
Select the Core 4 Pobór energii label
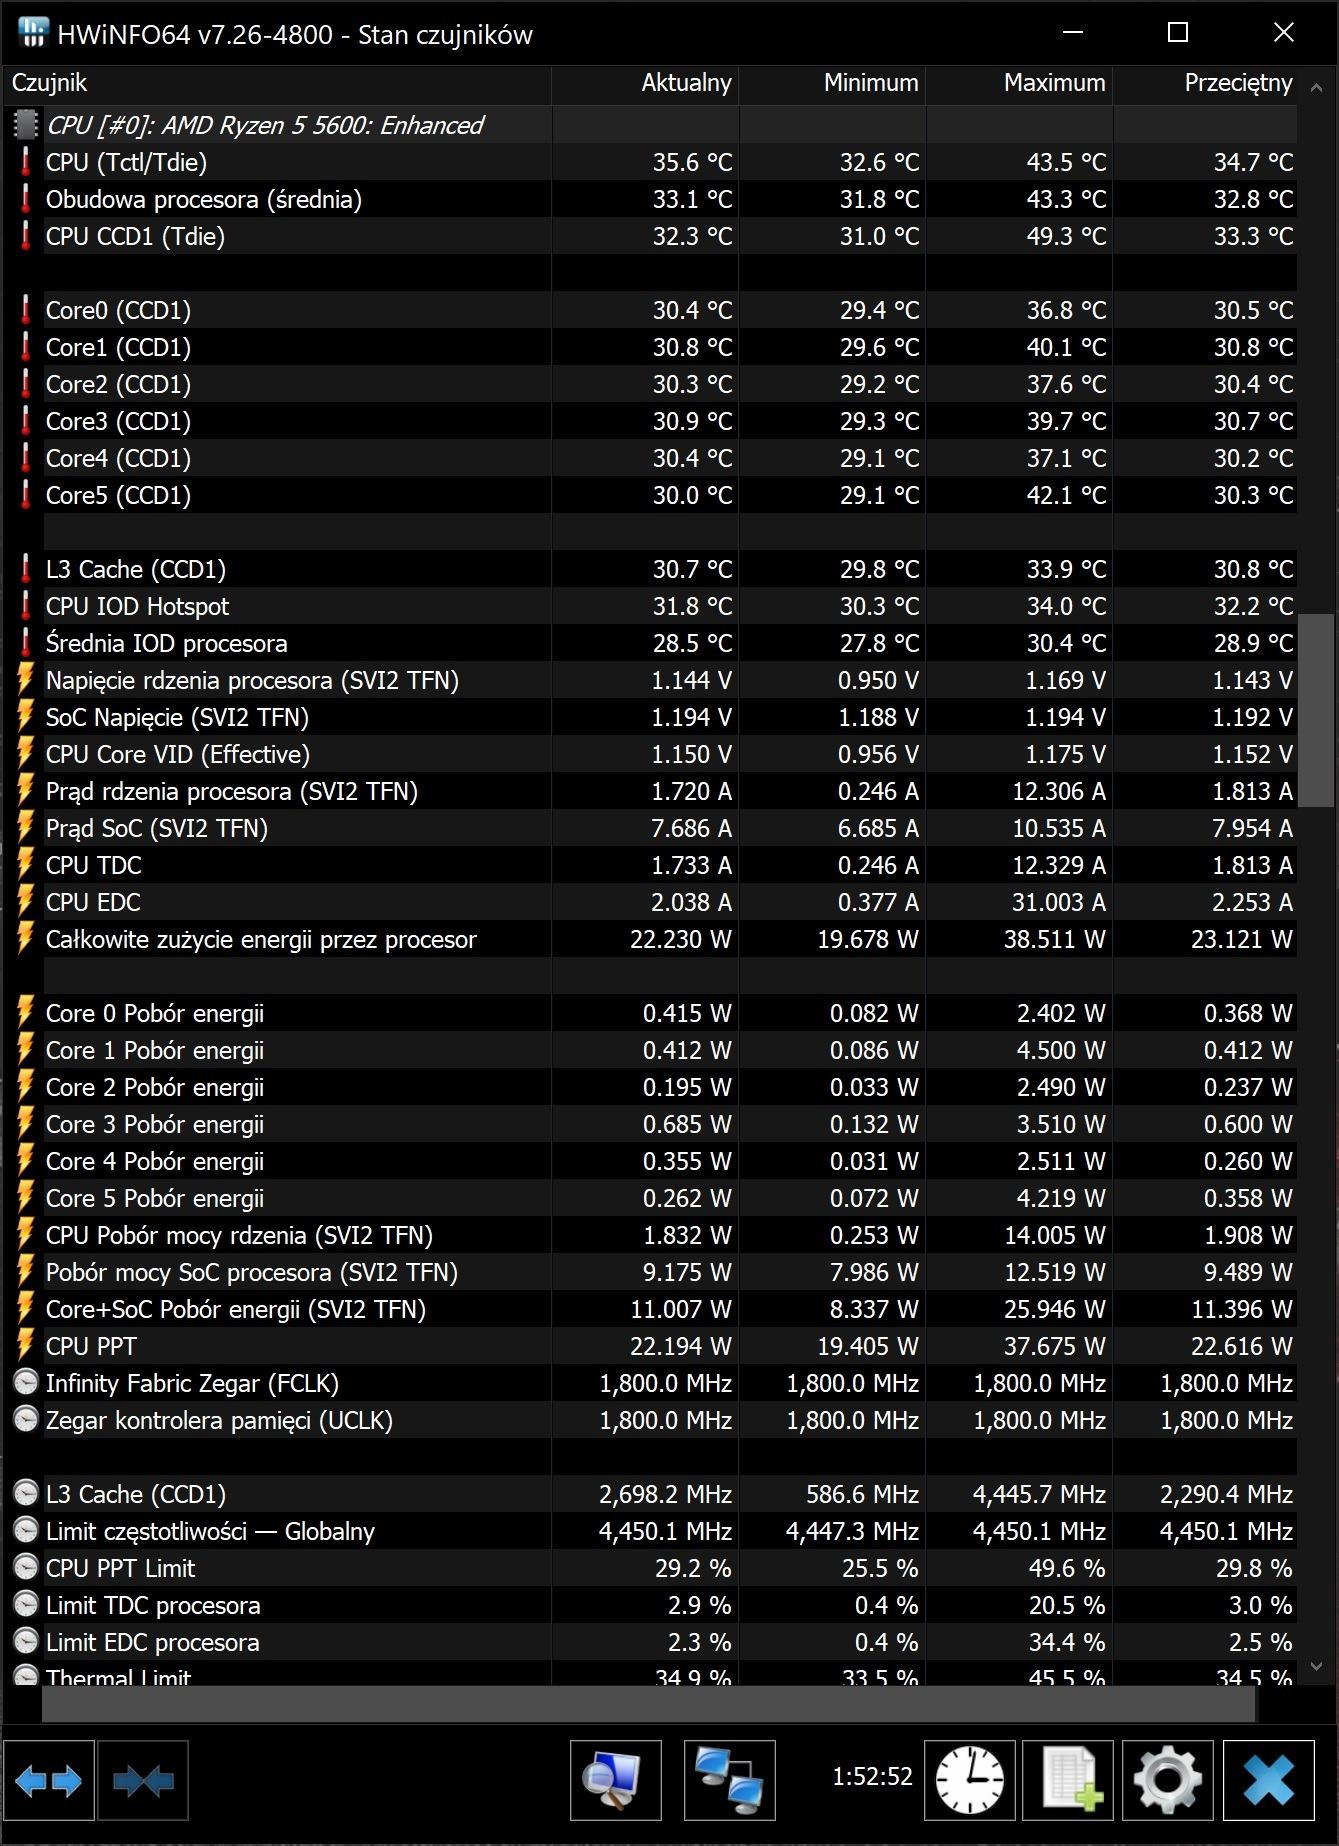pyautogui.click(x=155, y=1161)
